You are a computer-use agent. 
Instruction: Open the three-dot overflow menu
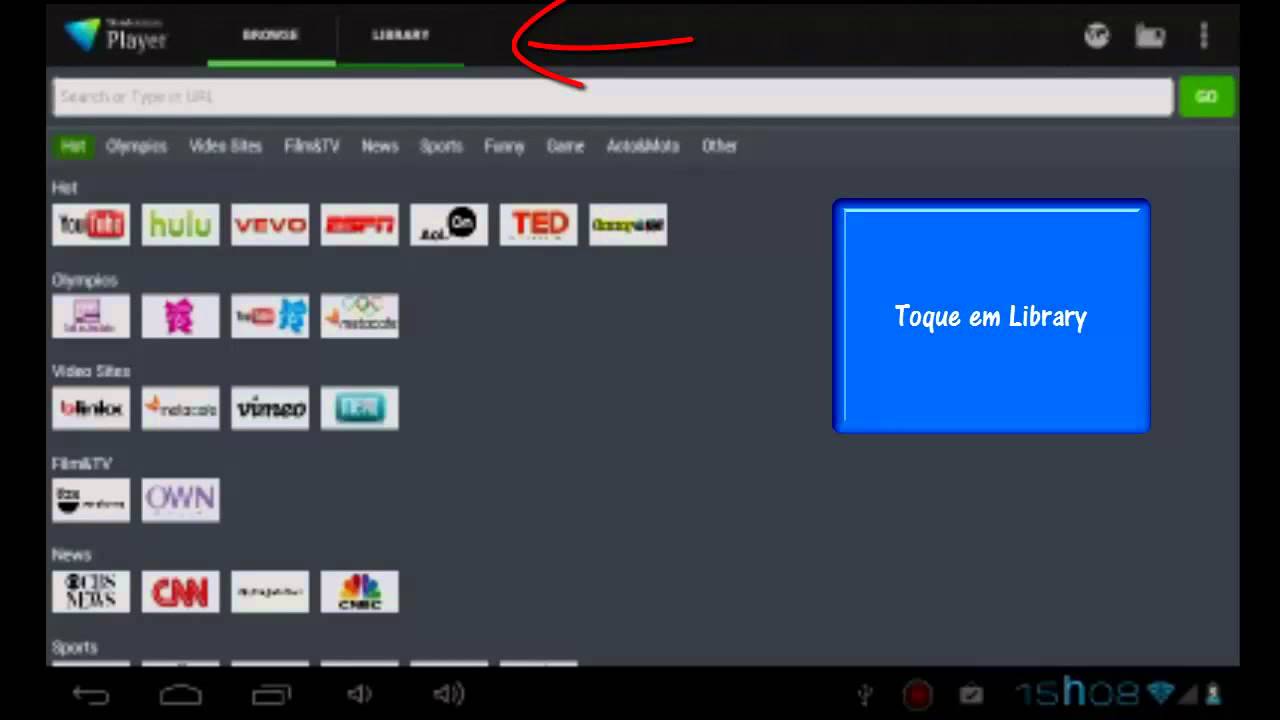pyautogui.click(x=1204, y=36)
